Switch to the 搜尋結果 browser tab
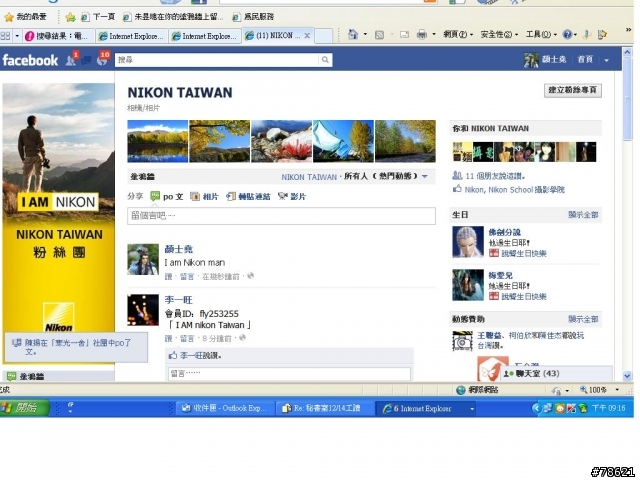640x480 pixels. (58, 36)
